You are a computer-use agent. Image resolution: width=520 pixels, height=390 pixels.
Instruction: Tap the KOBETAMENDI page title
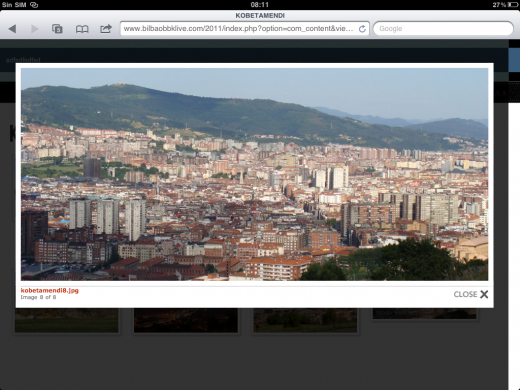[260, 16]
